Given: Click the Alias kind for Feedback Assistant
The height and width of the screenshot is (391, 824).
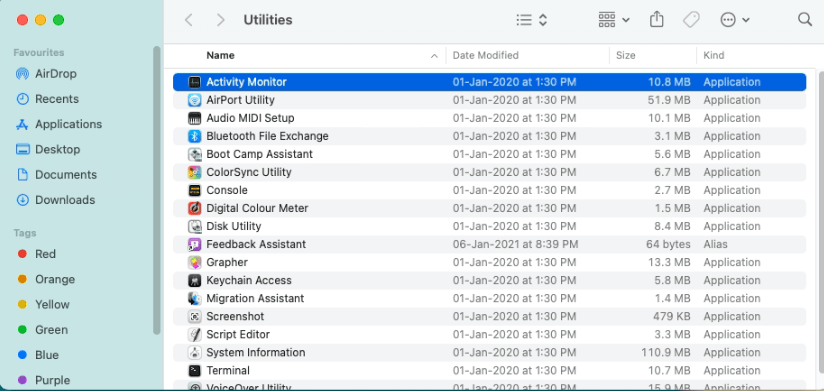Looking at the screenshot, I should (x=715, y=244).
